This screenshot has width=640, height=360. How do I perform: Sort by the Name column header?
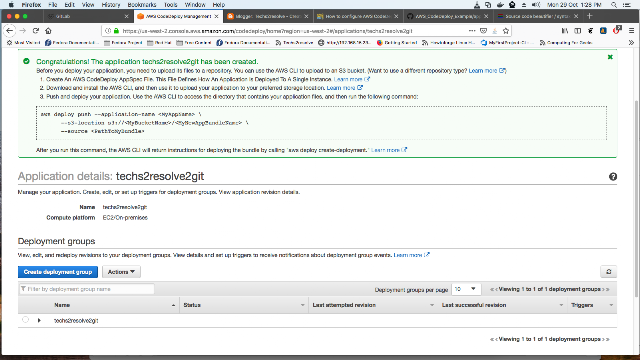(x=62, y=305)
